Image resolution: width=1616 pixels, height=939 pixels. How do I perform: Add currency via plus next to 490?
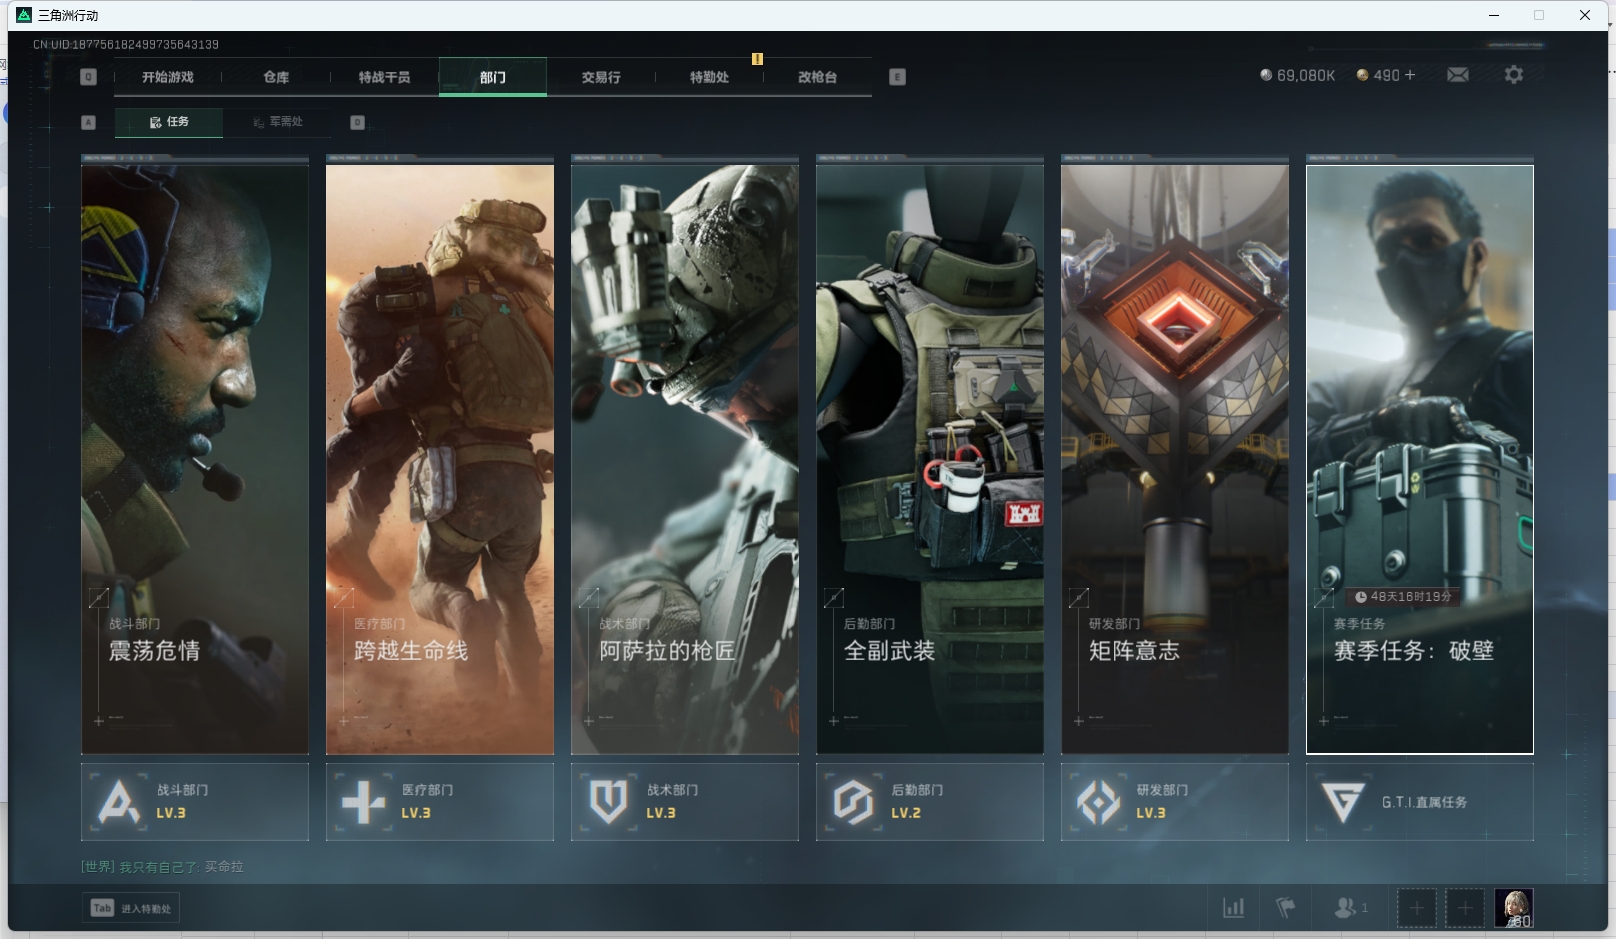pyautogui.click(x=1410, y=75)
